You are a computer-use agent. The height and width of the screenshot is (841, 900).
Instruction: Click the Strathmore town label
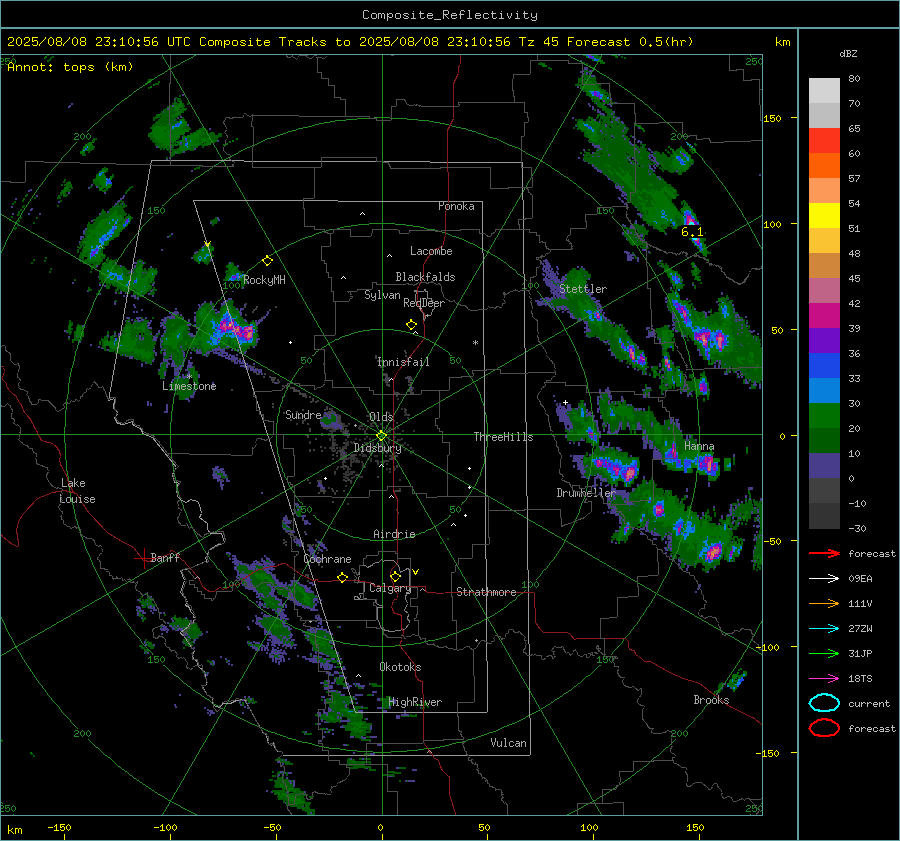tap(486, 592)
